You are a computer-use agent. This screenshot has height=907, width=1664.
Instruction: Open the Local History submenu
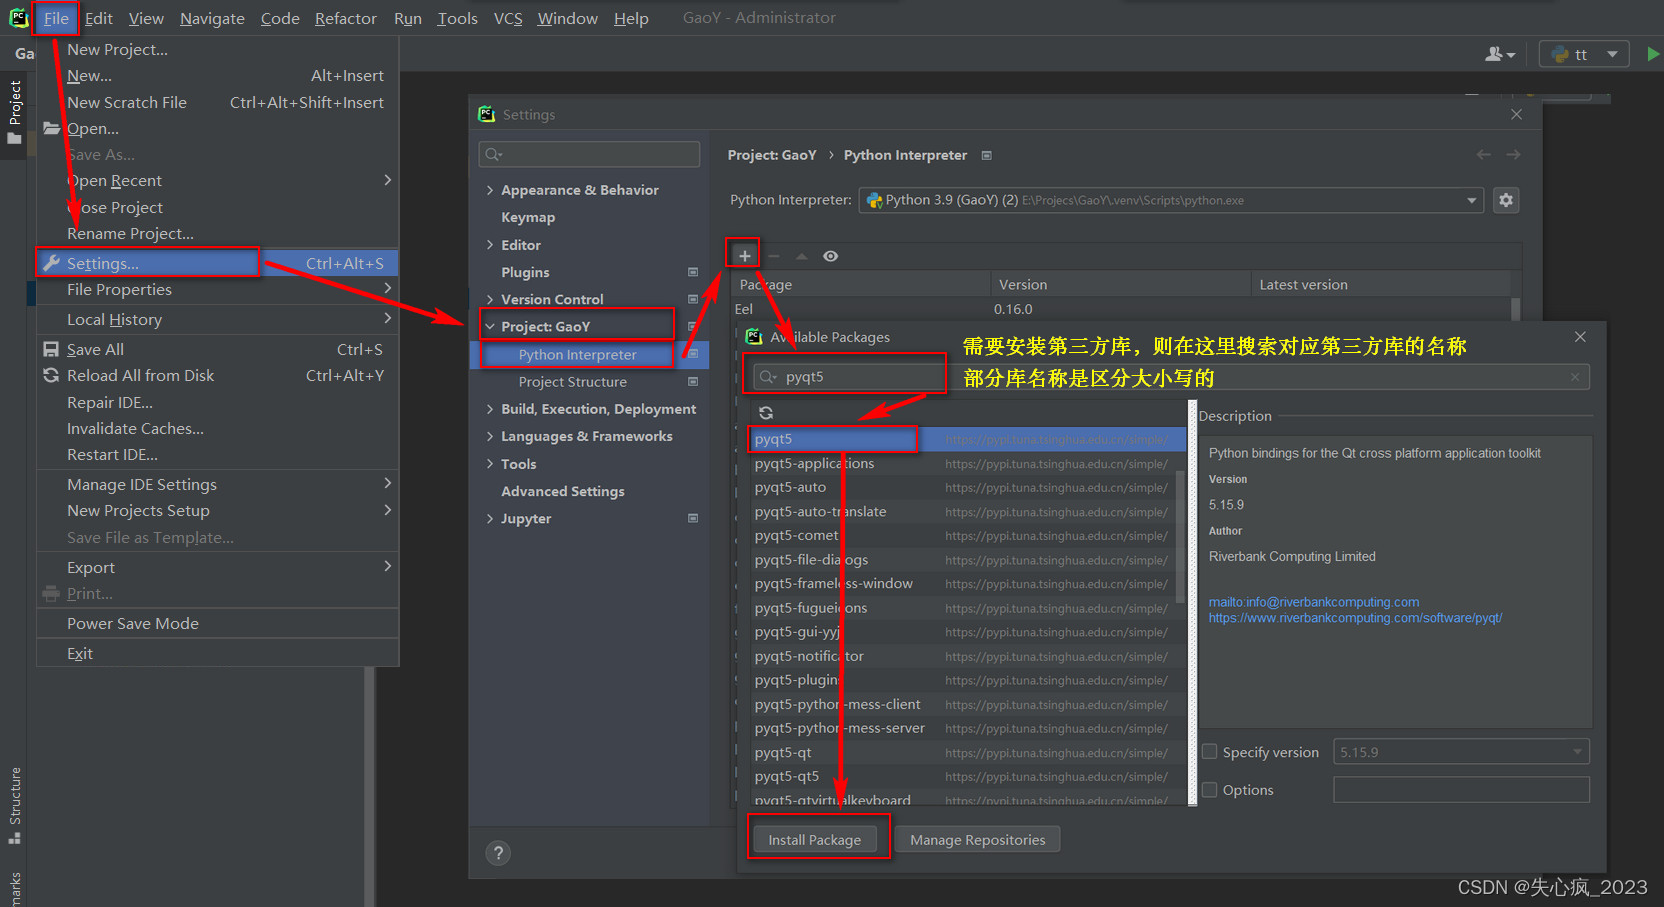coord(217,319)
